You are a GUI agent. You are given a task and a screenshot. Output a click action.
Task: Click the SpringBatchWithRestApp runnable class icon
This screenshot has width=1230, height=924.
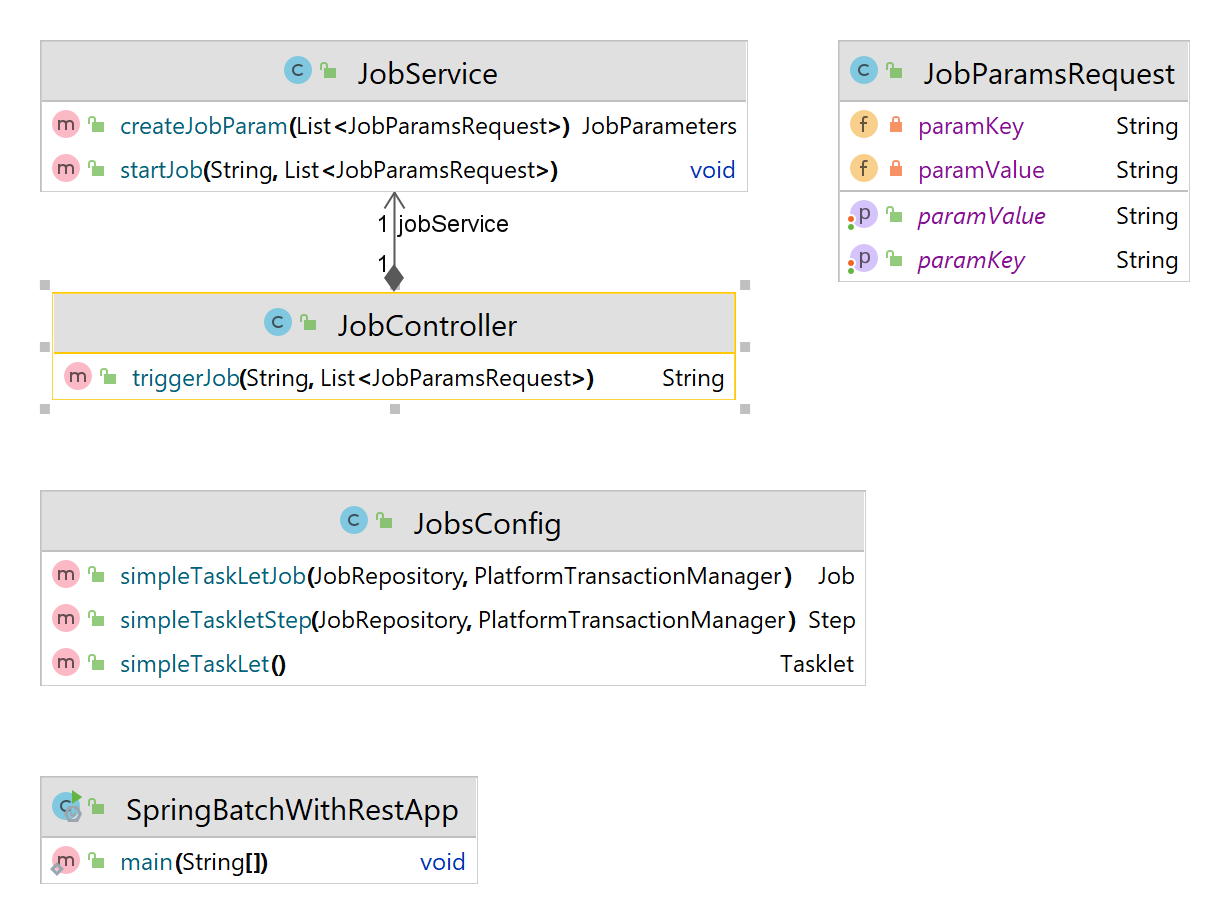[67, 807]
